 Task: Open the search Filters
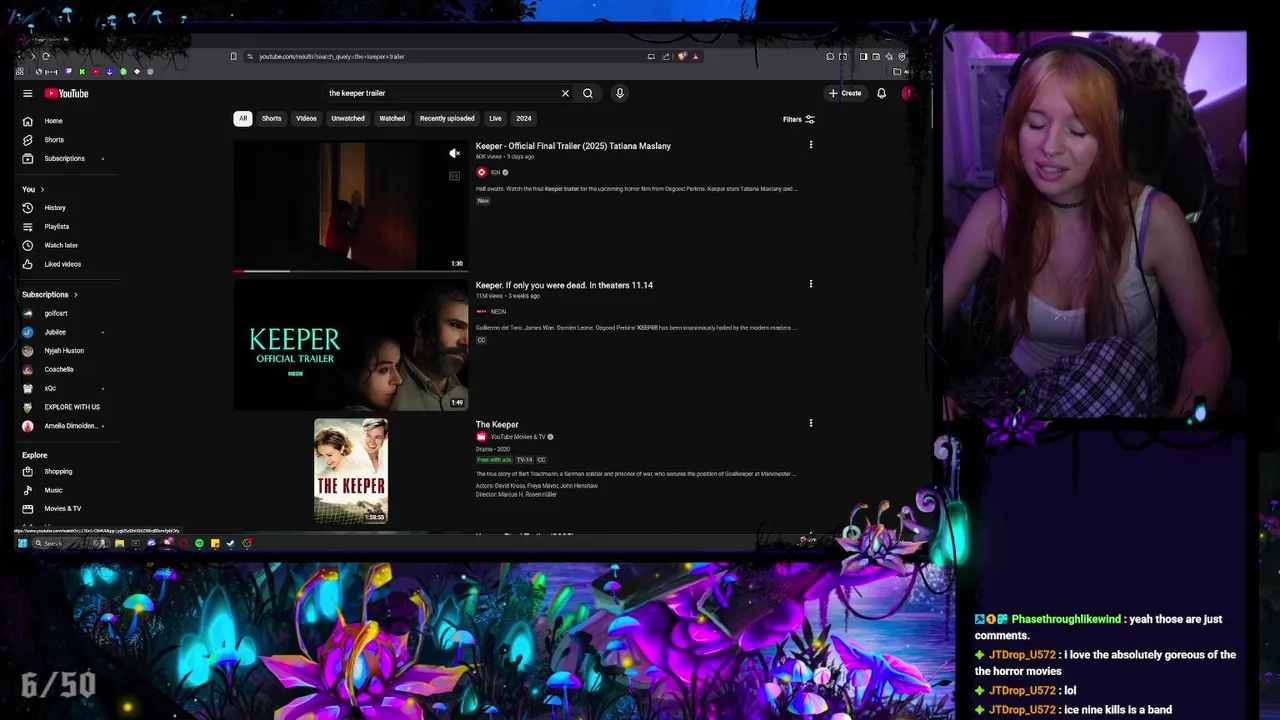[x=798, y=119]
